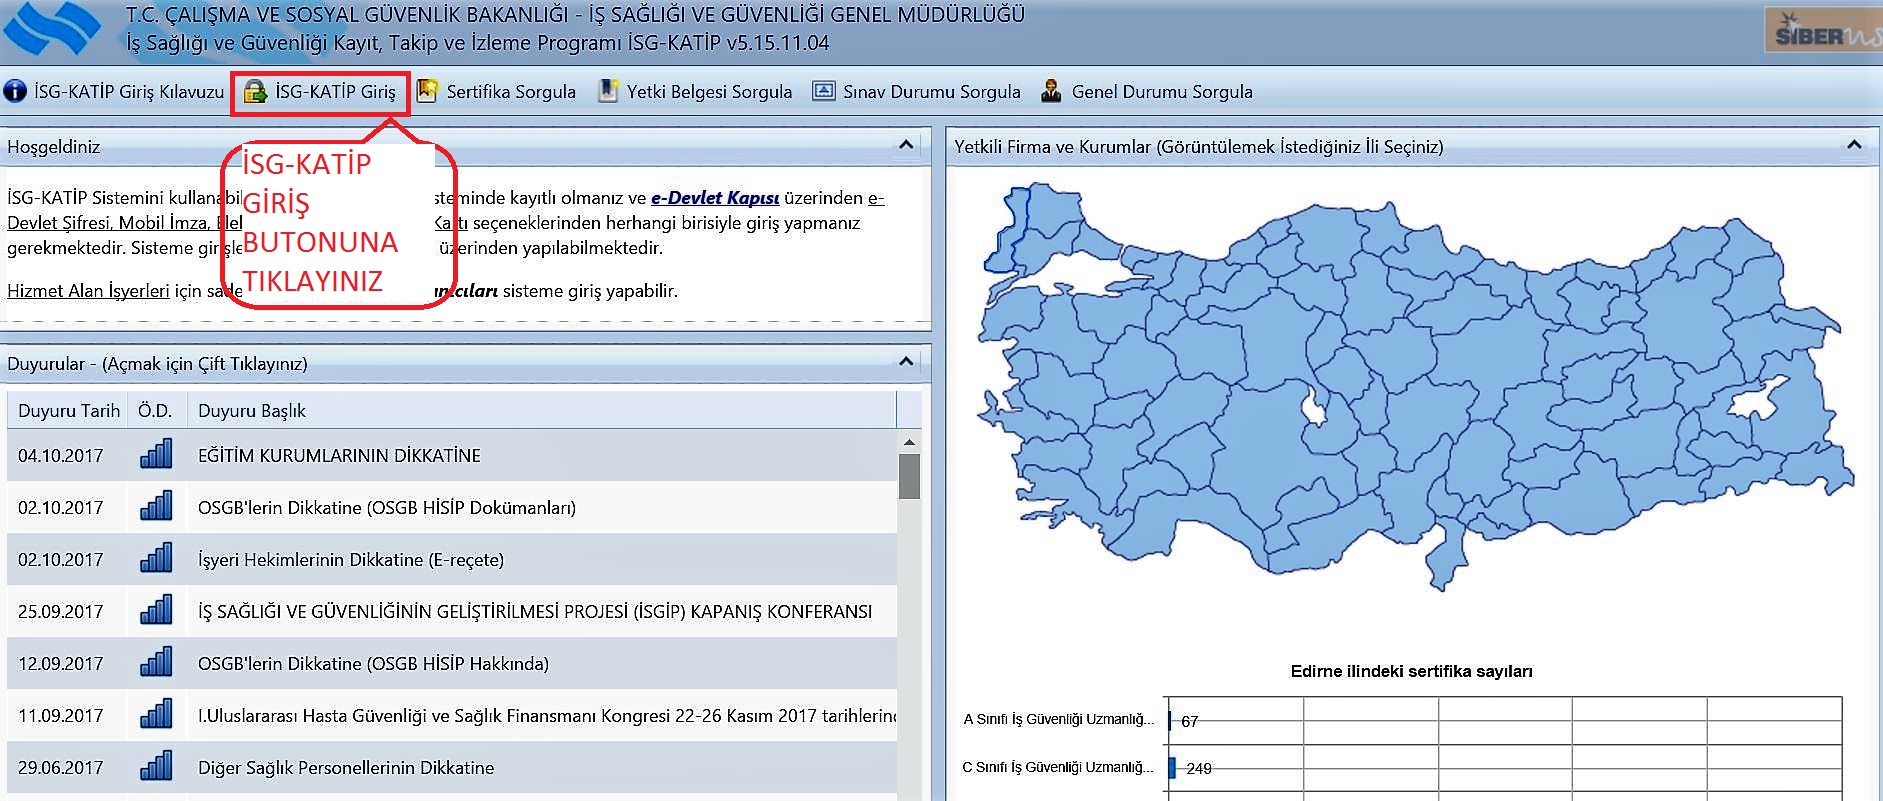The width and height of the screenshot is (1883, 801).
Task: Click the announcements list scrollbar thumb
Action: [x=909, y=476]
